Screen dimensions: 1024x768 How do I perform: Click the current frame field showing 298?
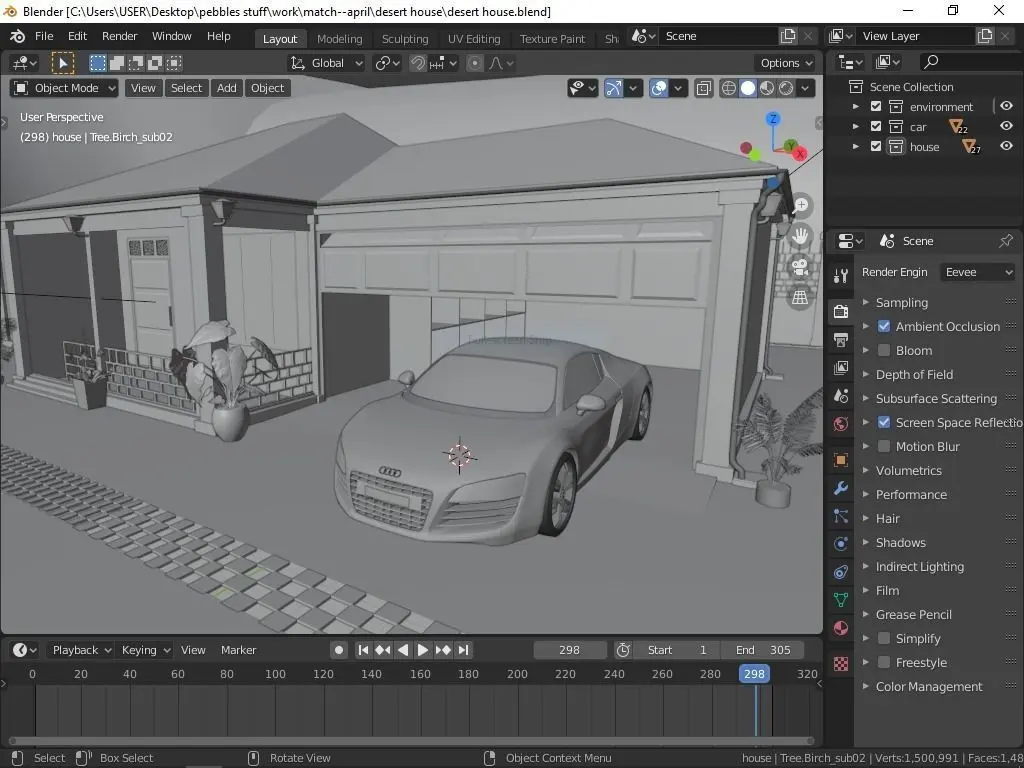(x=569, y=650)
